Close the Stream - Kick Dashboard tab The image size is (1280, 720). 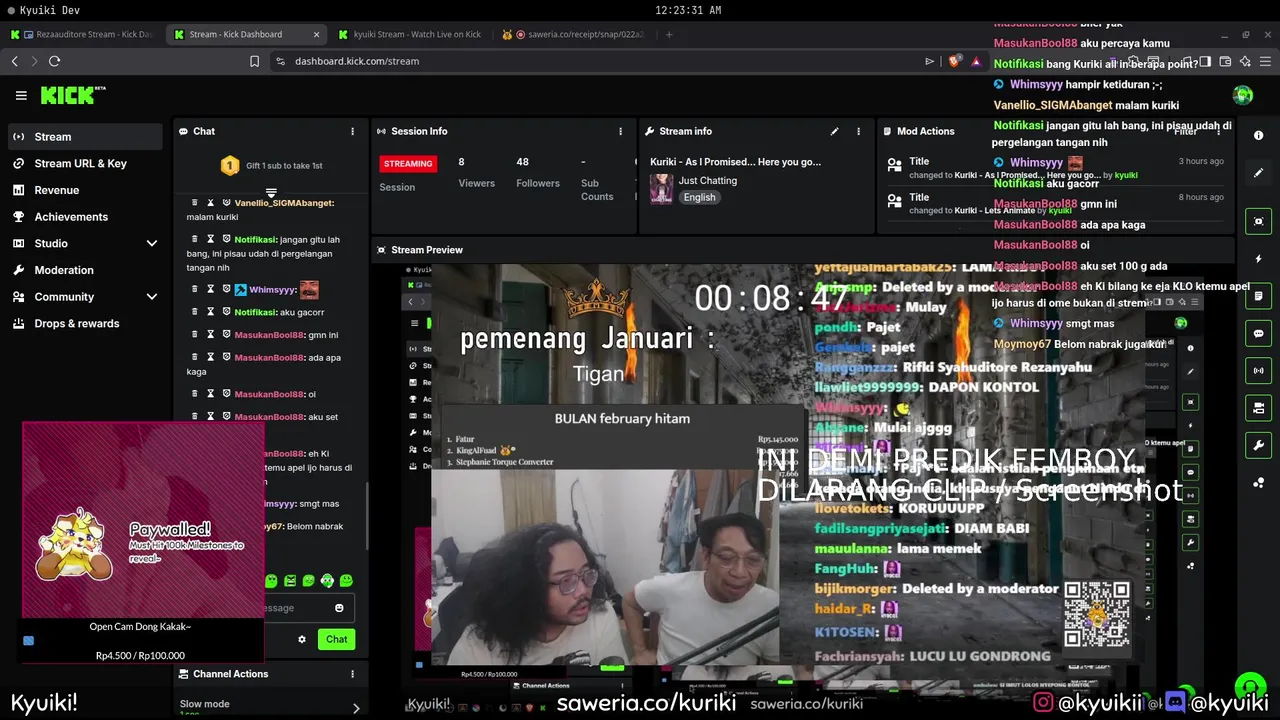pos(316,34)
